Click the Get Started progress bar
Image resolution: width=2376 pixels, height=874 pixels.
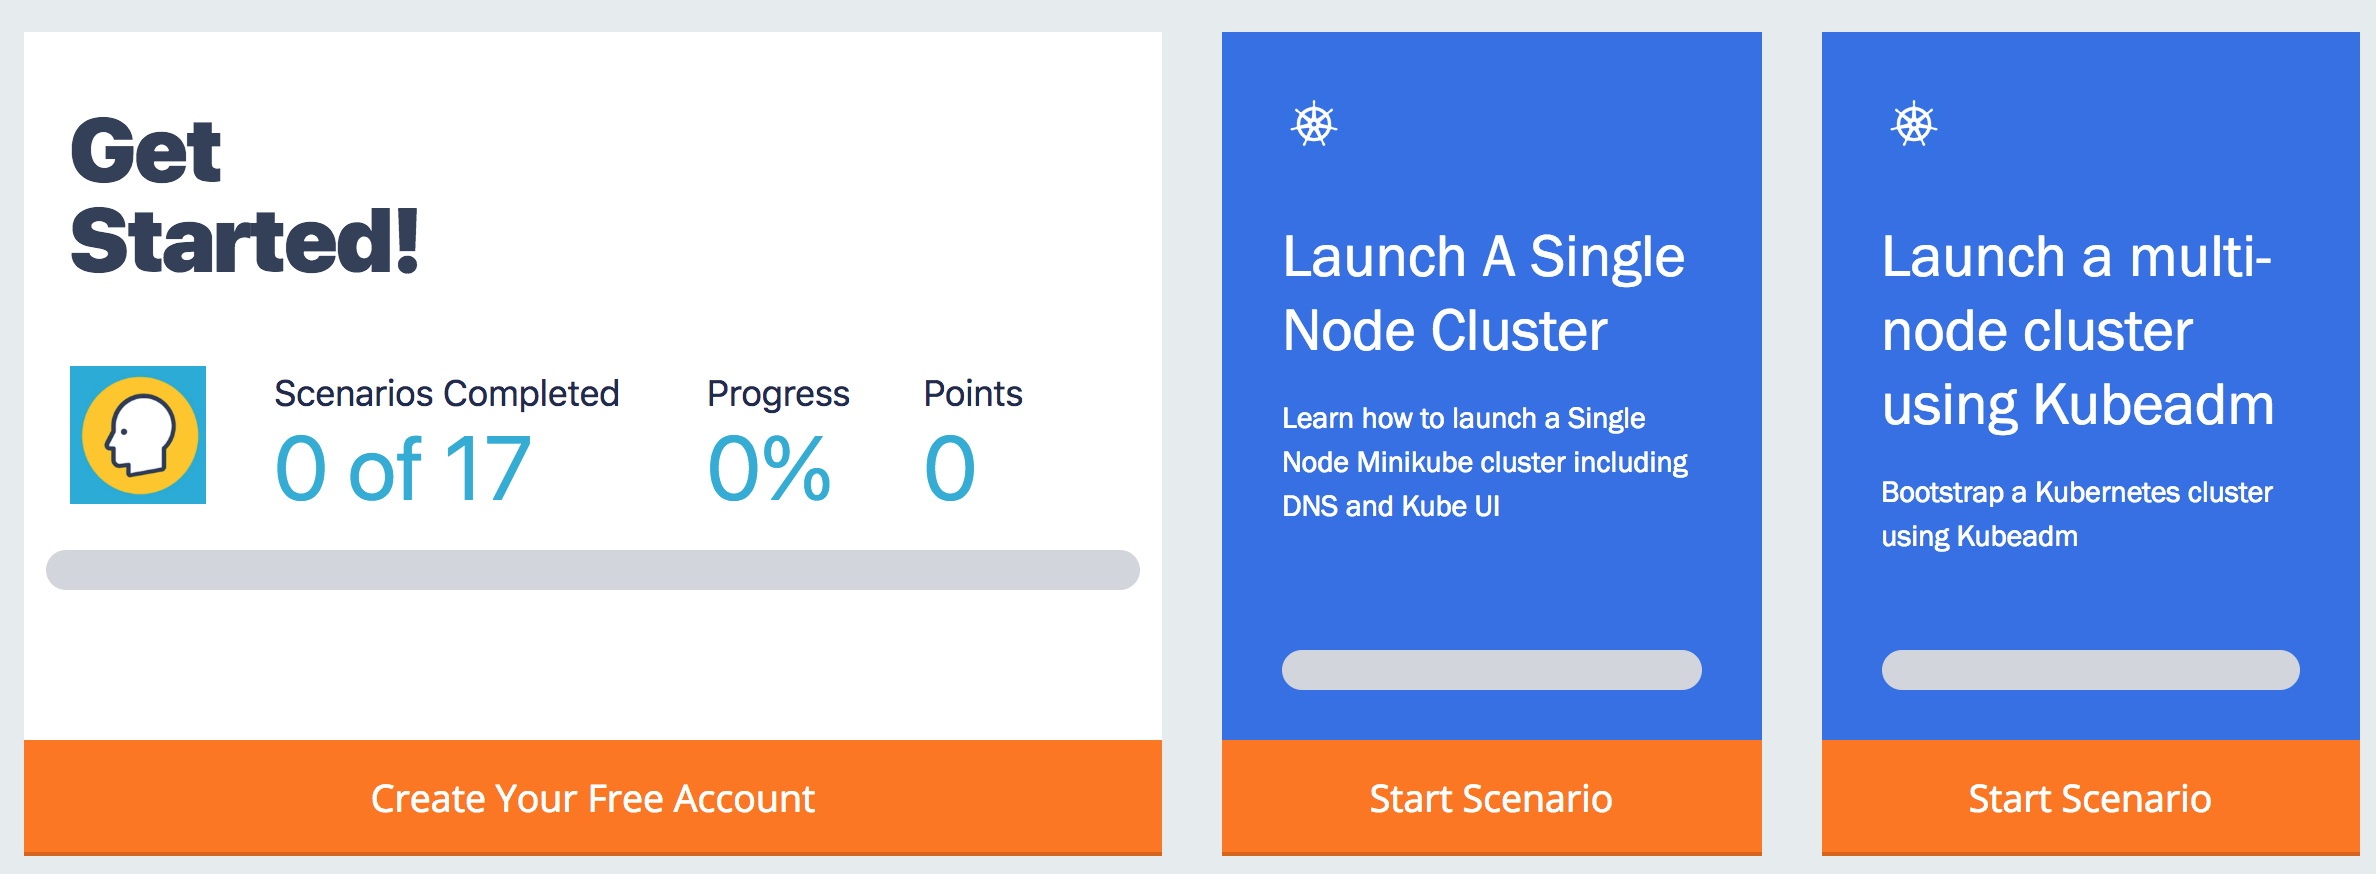click(593, 570)
